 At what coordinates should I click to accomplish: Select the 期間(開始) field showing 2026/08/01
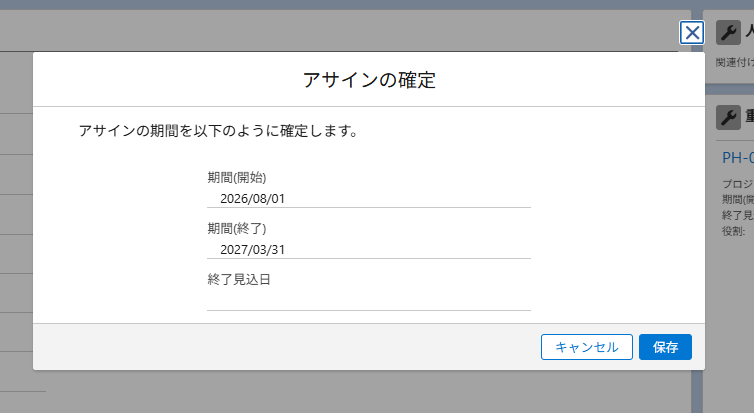(368, 198)
